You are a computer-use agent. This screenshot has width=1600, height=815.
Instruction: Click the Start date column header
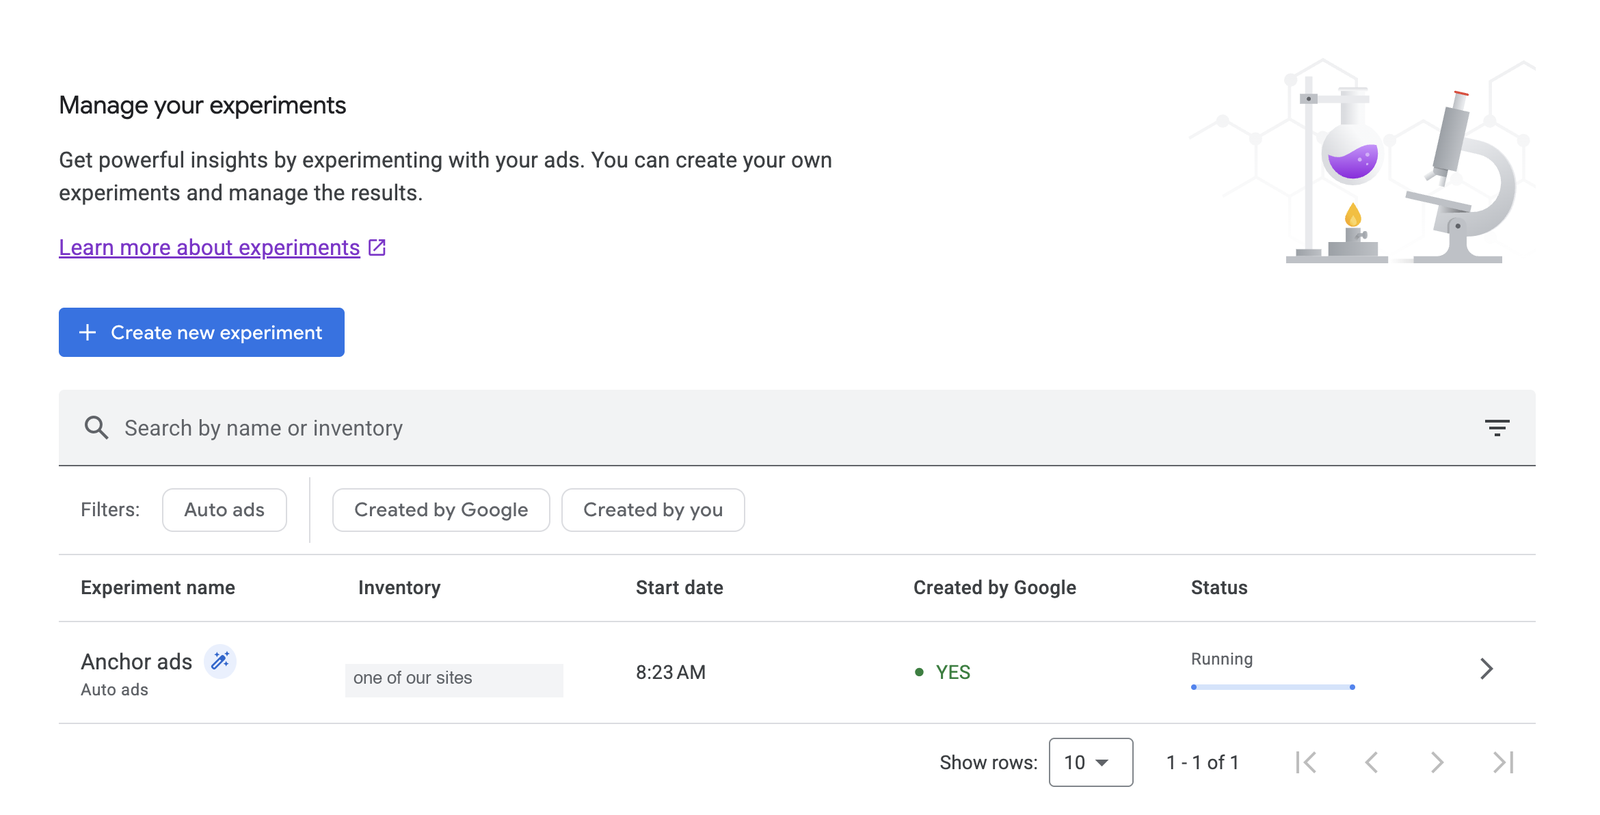[679, 588]
